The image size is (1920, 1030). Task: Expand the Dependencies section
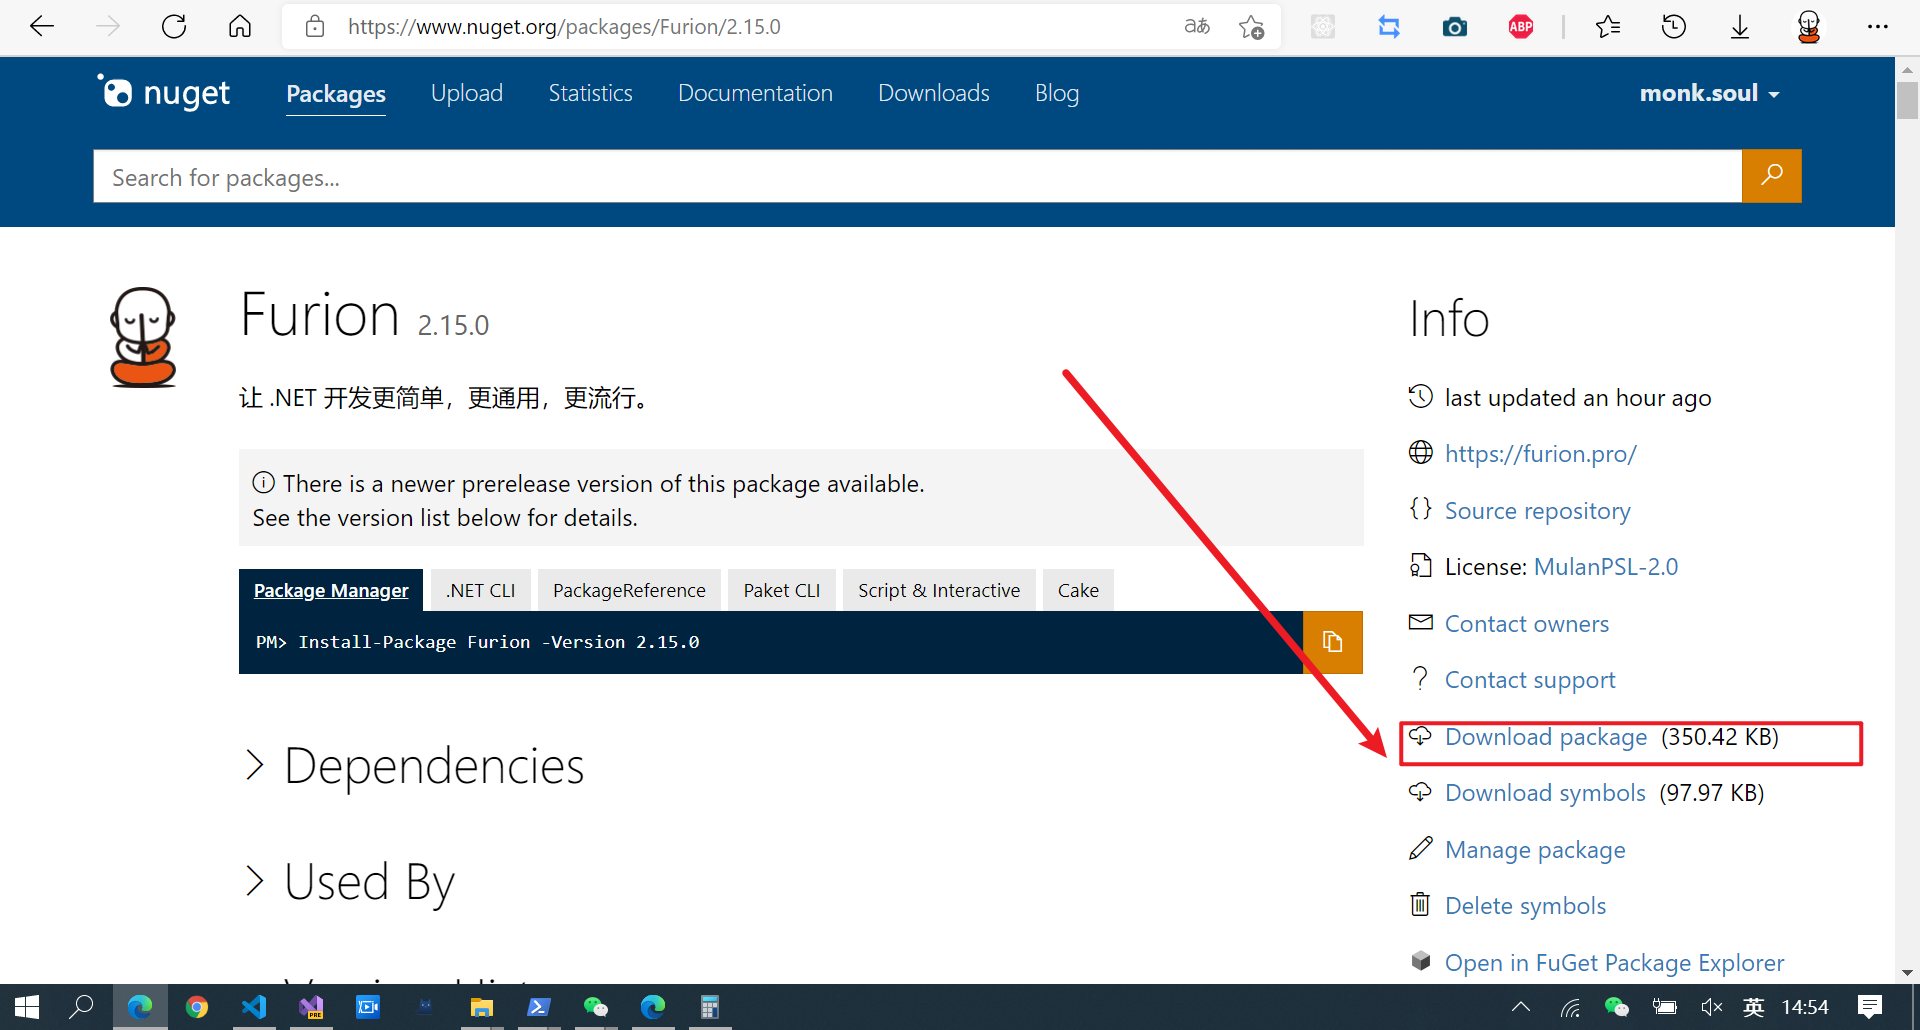414,767
